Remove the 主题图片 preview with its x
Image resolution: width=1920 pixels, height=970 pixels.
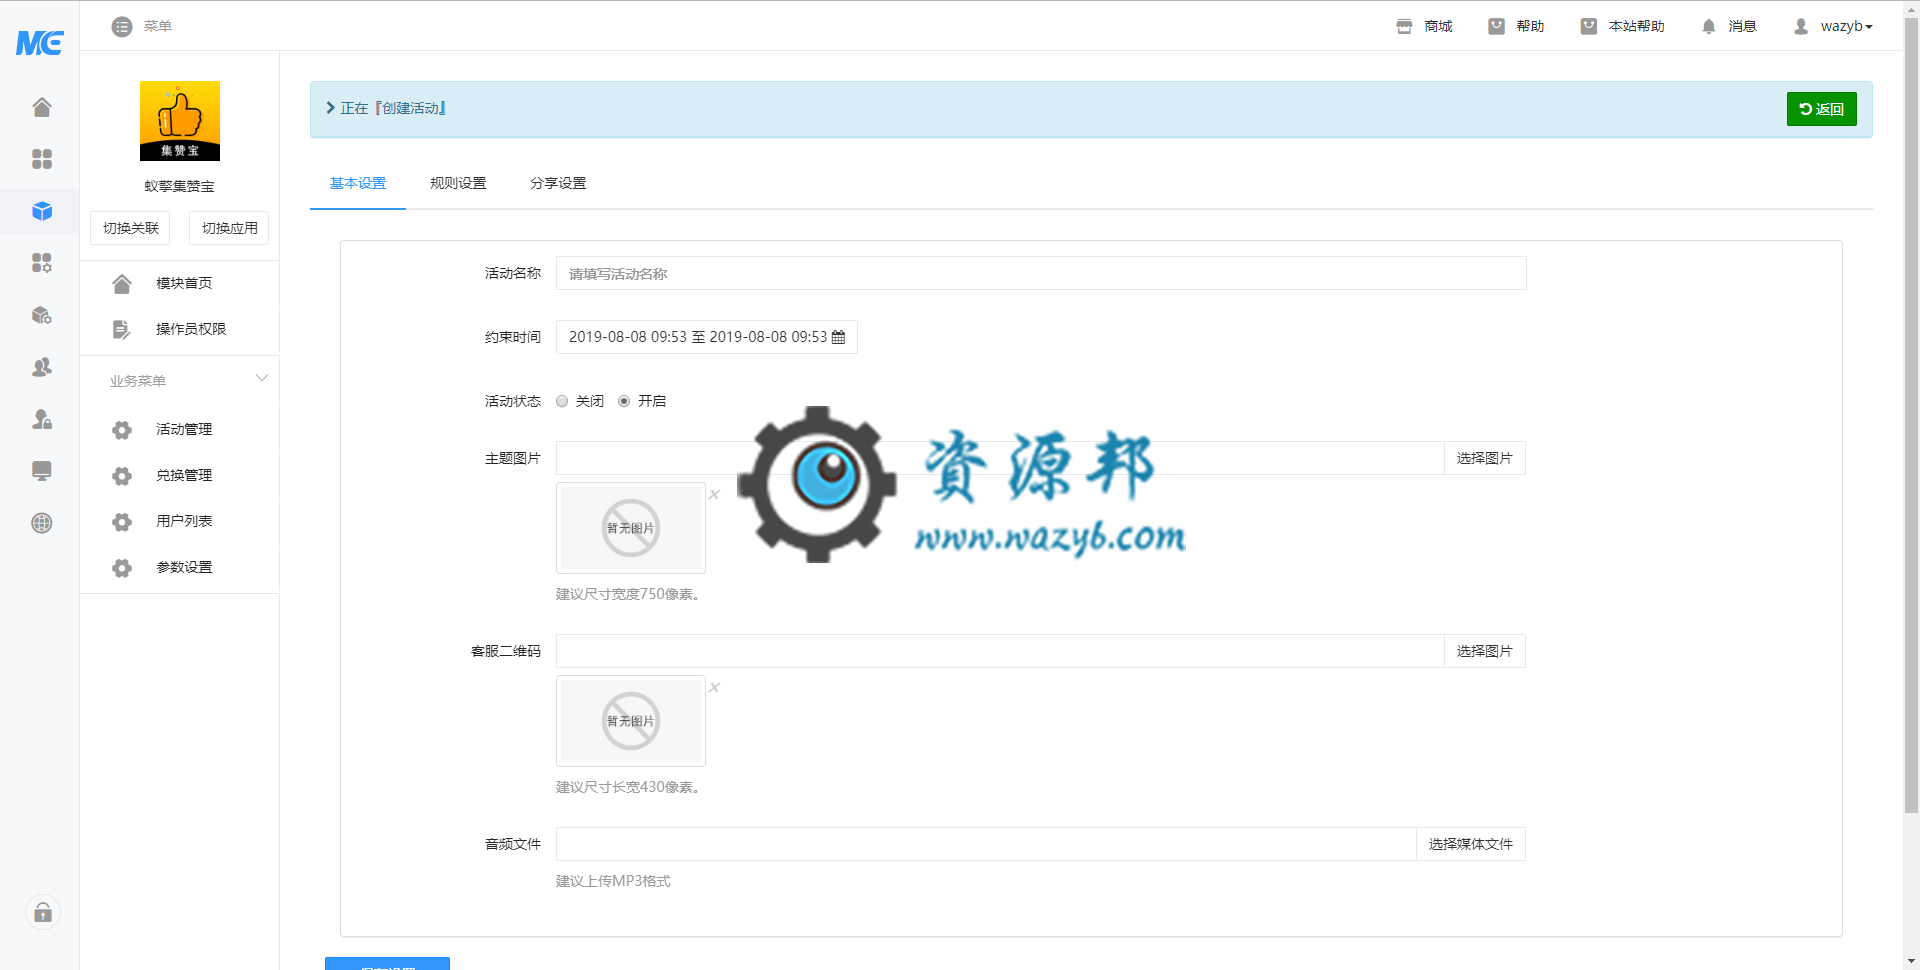coord(714,494)
